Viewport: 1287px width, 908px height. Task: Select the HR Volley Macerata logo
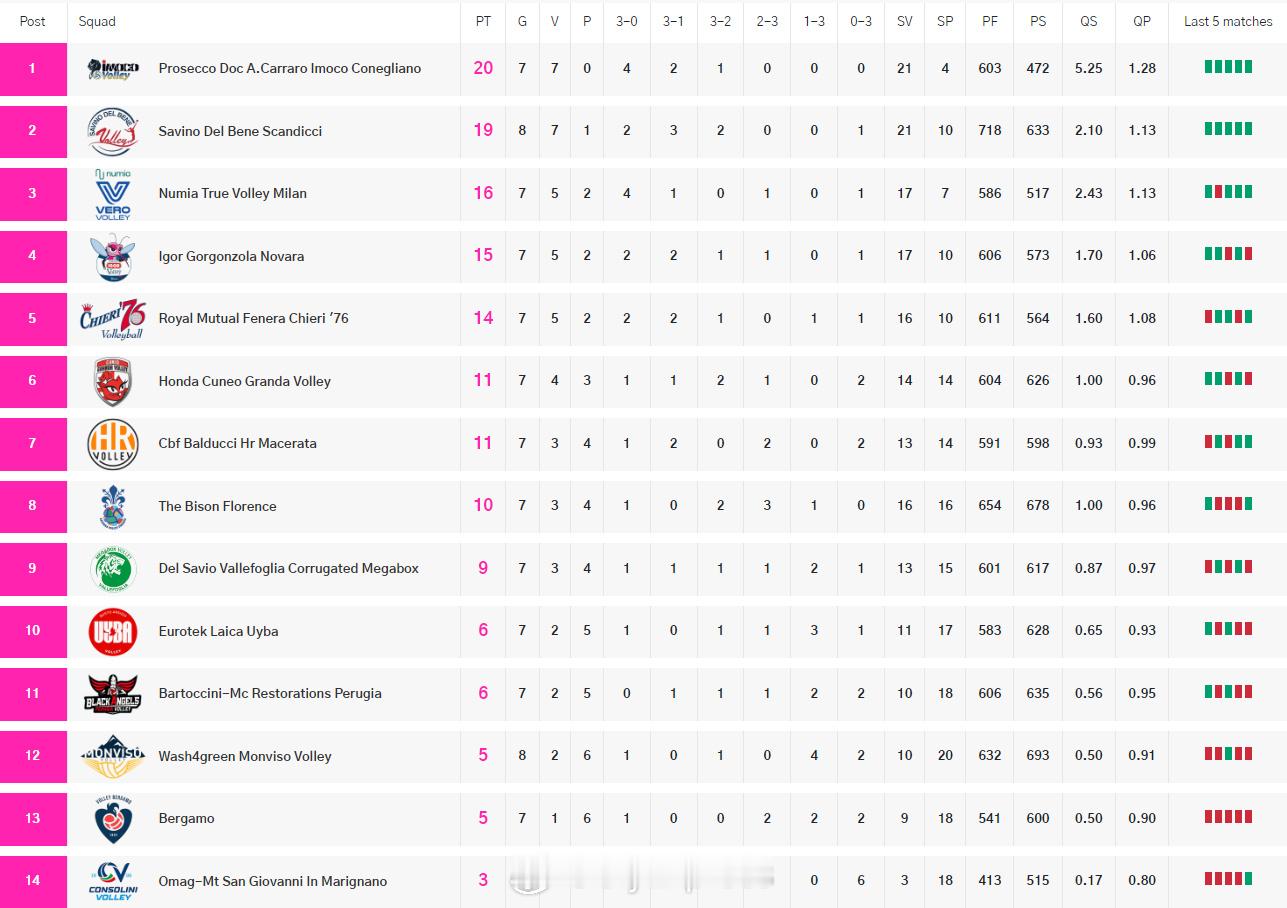(113, 444)
